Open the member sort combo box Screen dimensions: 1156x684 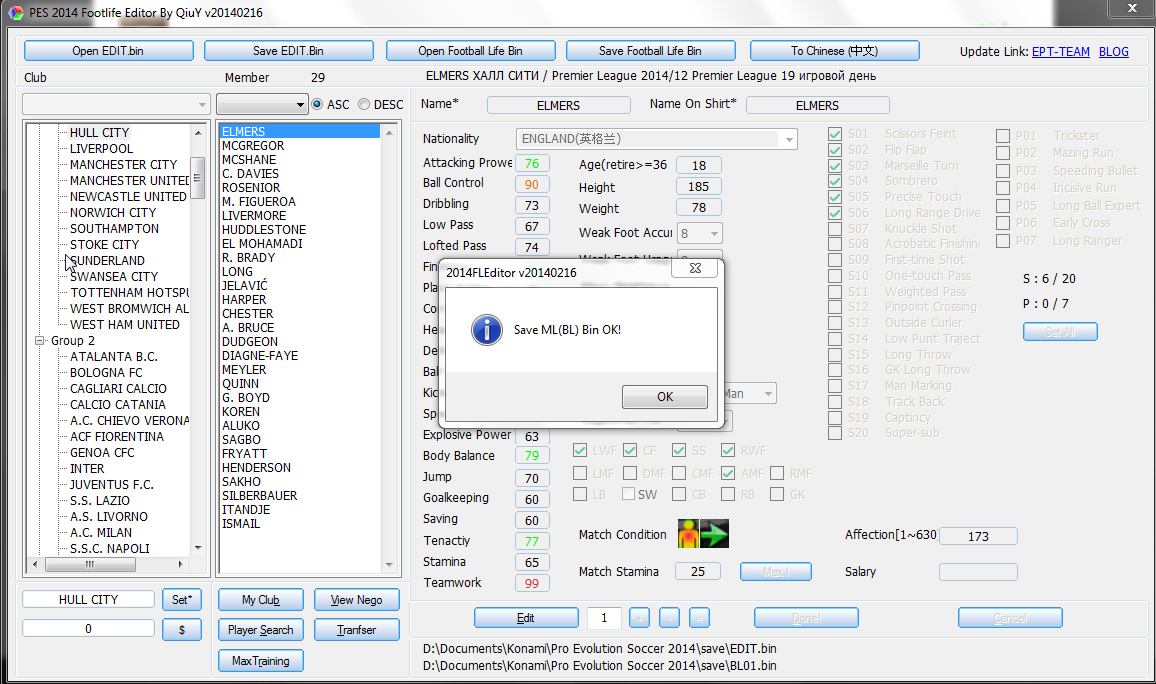click(262, 105)
